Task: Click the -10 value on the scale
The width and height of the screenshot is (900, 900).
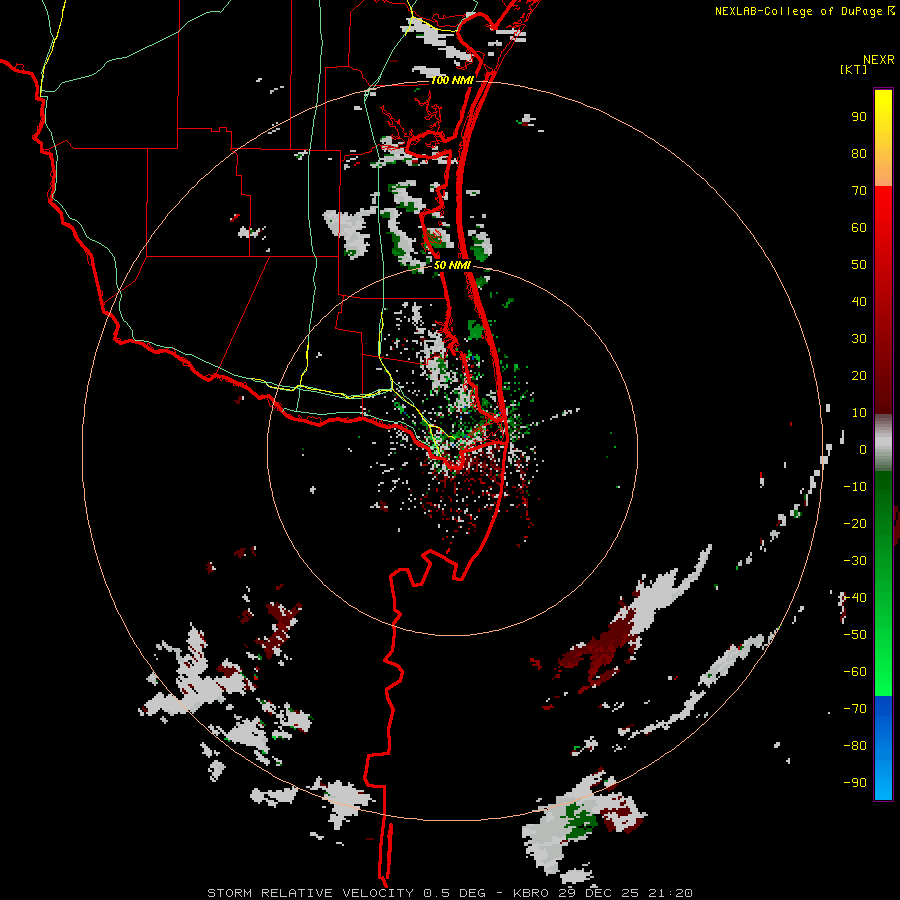Action: click(x=855, y=487)
